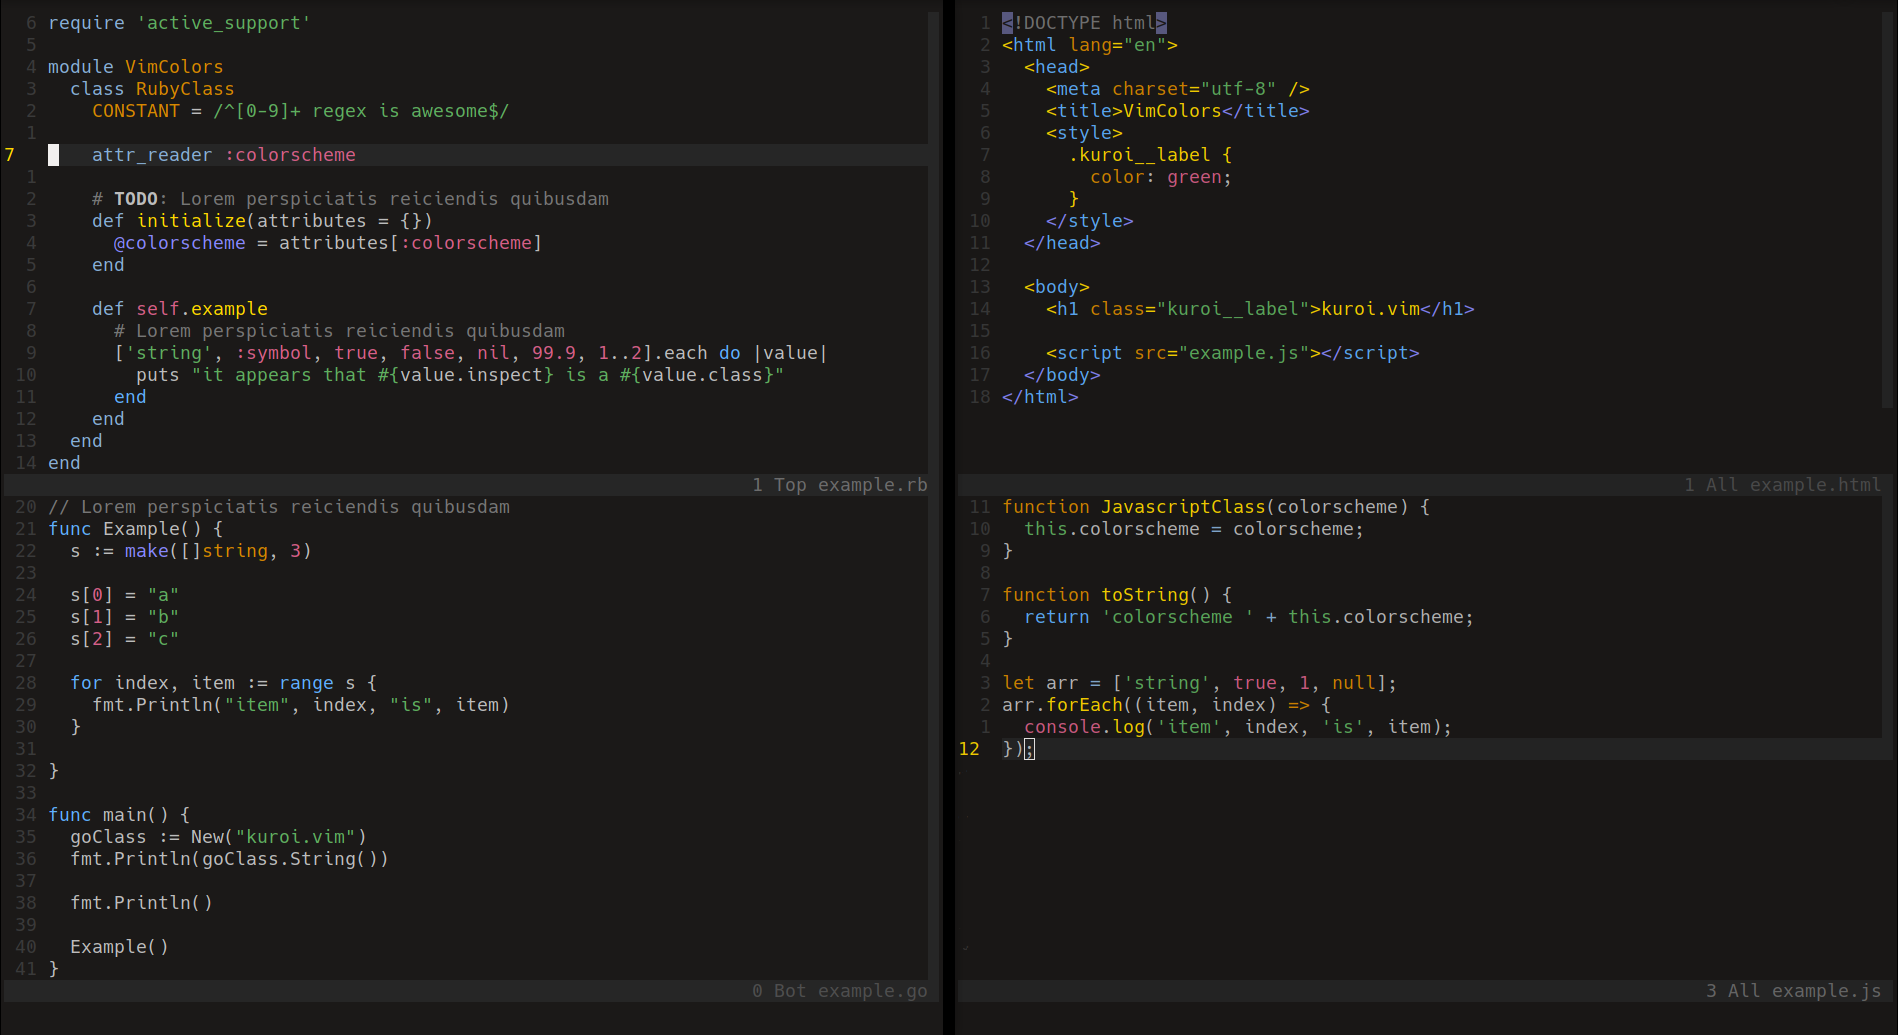Click the opening <body> tag
This screenshot has height=1035, width=1898.
click(1057, 287)
